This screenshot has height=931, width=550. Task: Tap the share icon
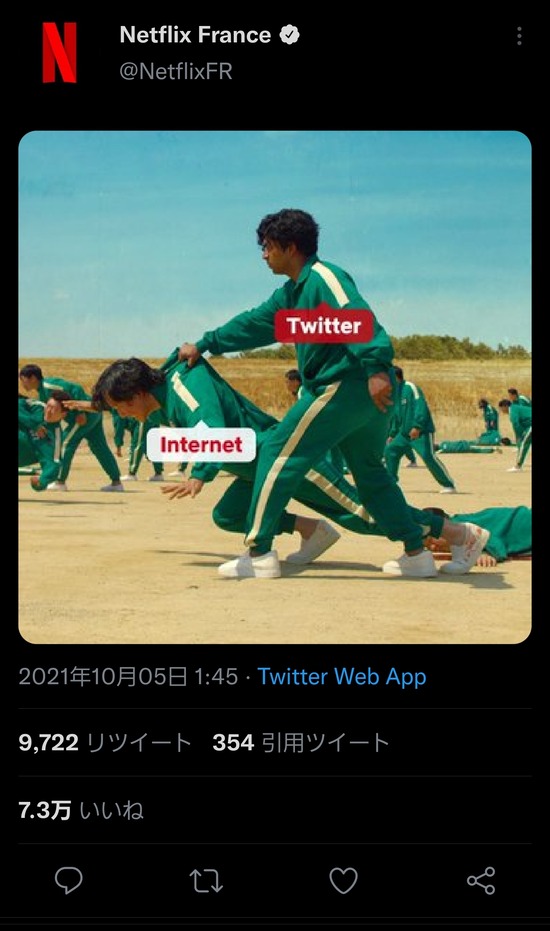481,880
